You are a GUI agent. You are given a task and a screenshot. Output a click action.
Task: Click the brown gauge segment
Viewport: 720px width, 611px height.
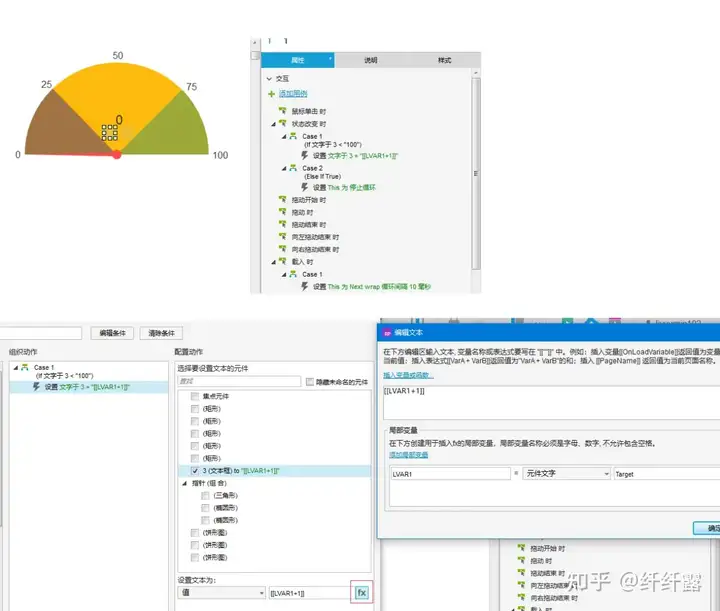62,130
